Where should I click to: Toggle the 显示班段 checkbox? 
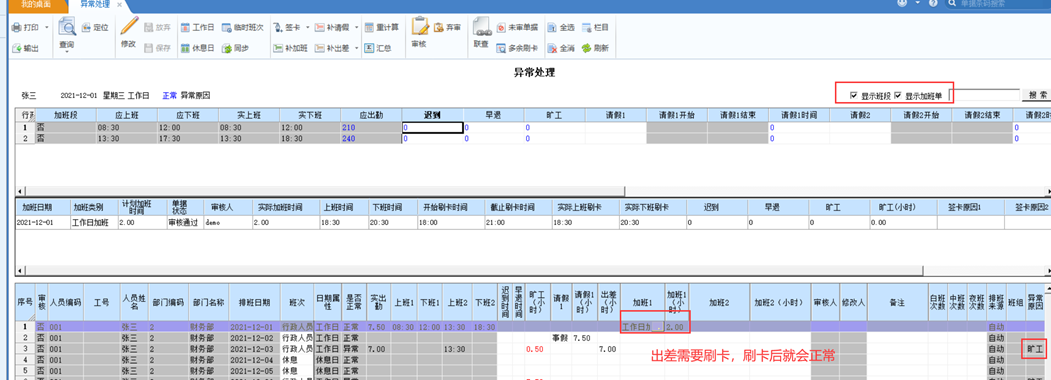[x=853, y=96]
